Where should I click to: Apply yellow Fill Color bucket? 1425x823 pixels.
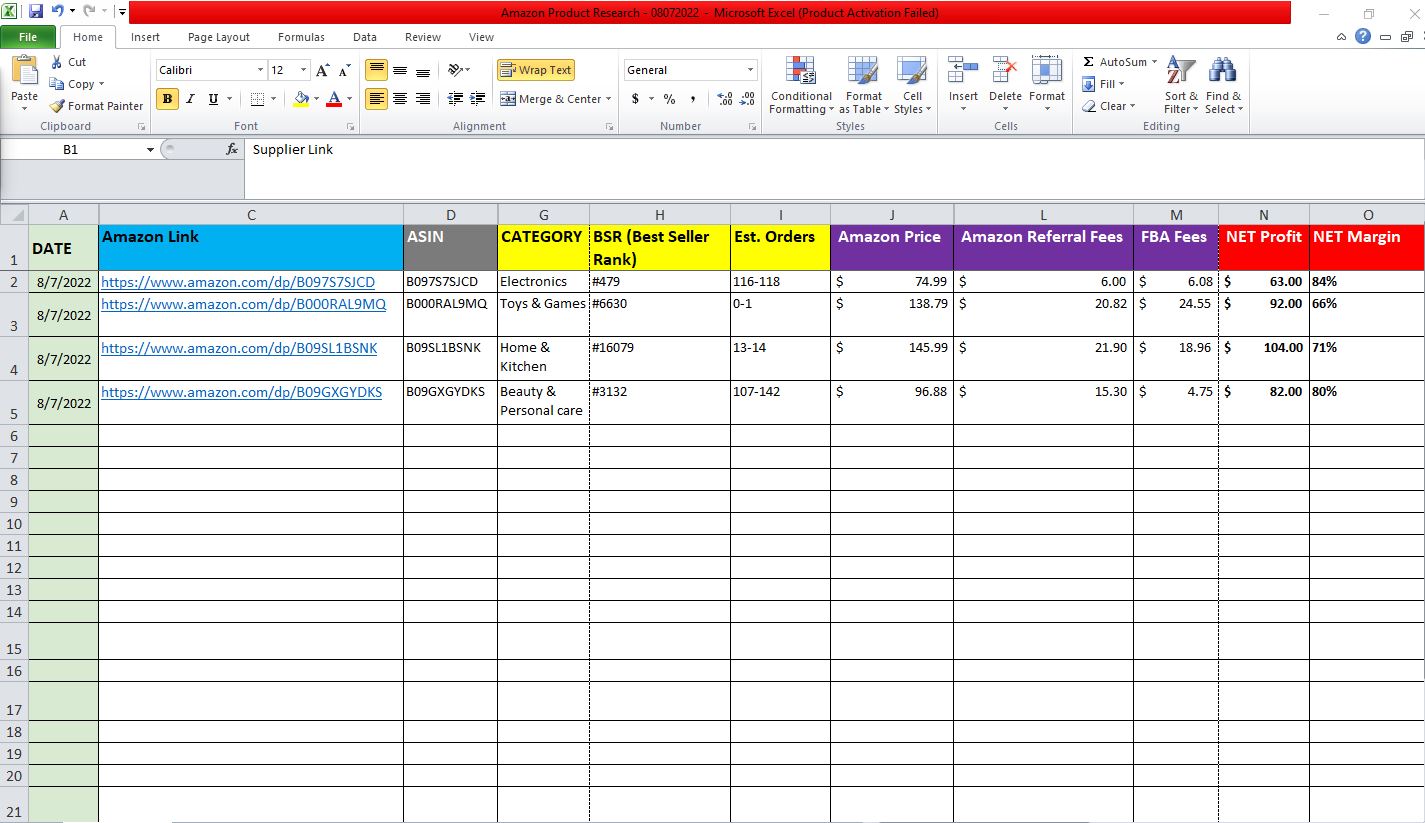[301, 99]
